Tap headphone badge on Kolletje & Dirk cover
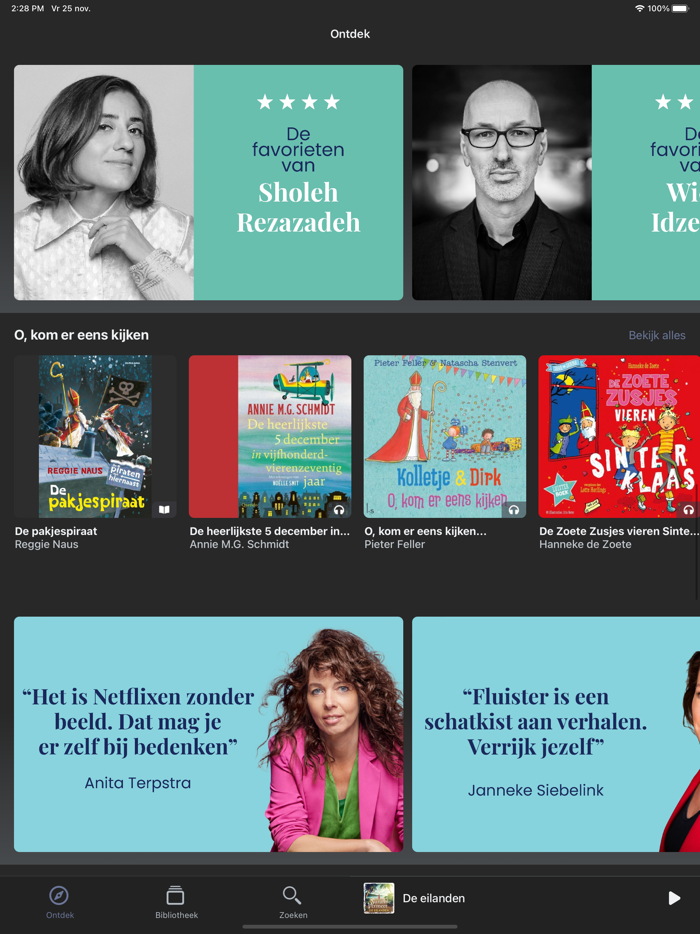 coord(514,510)
